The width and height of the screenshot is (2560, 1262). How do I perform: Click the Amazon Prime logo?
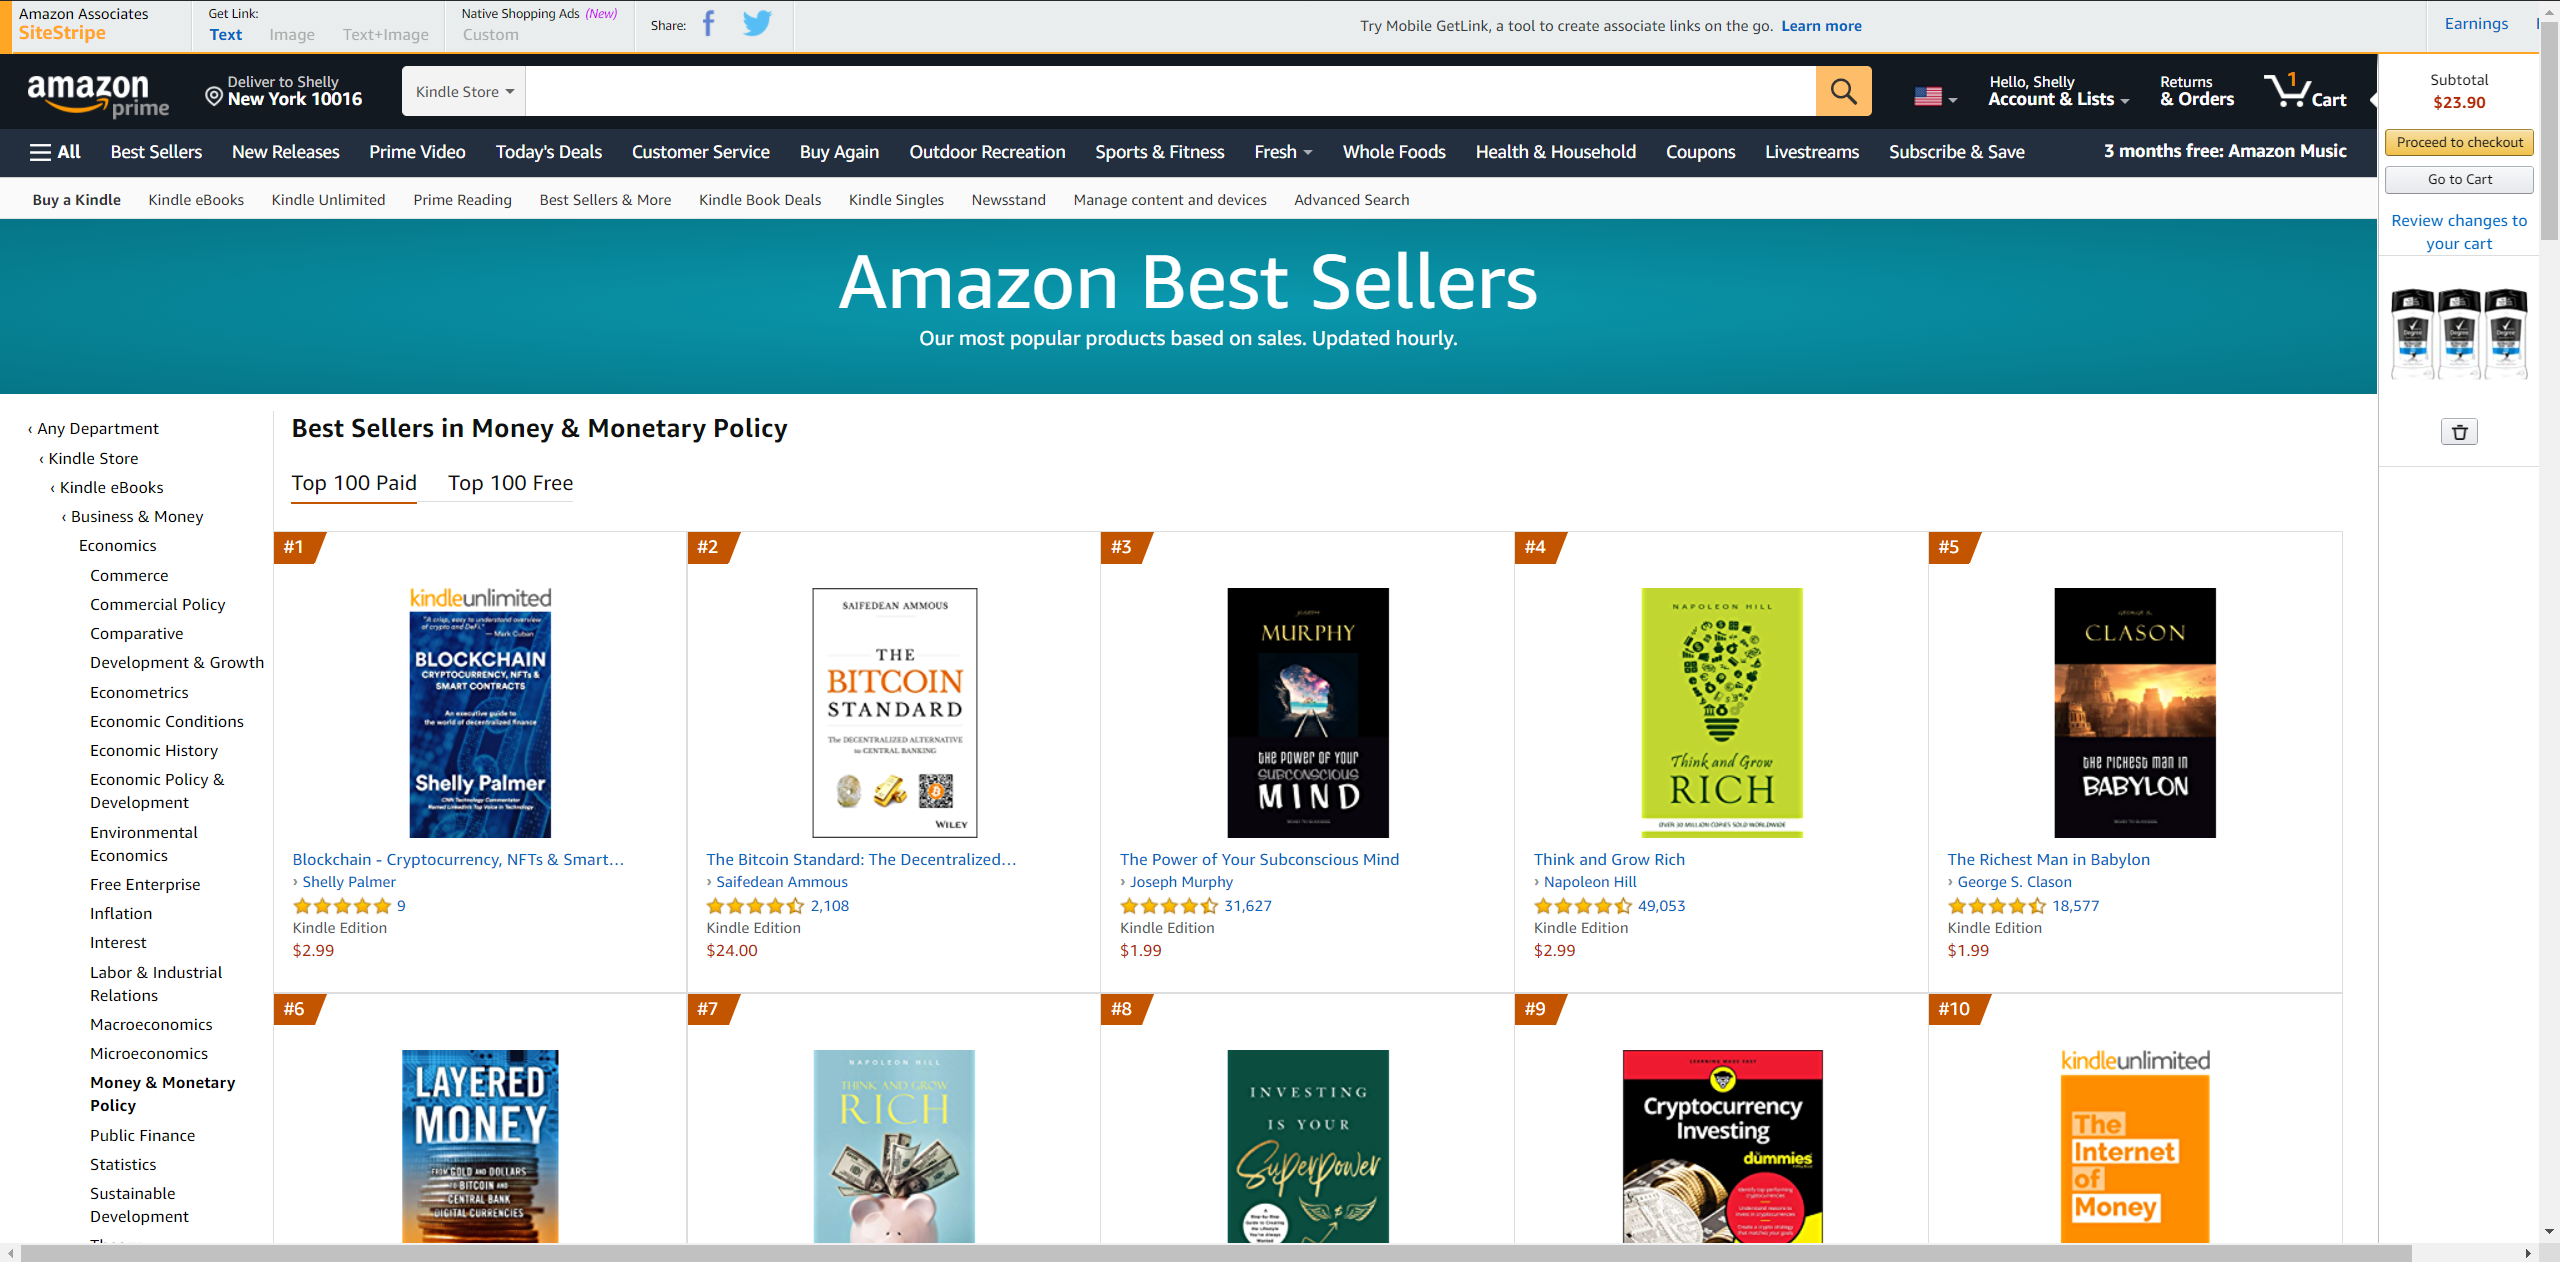[x=97, y=94]
